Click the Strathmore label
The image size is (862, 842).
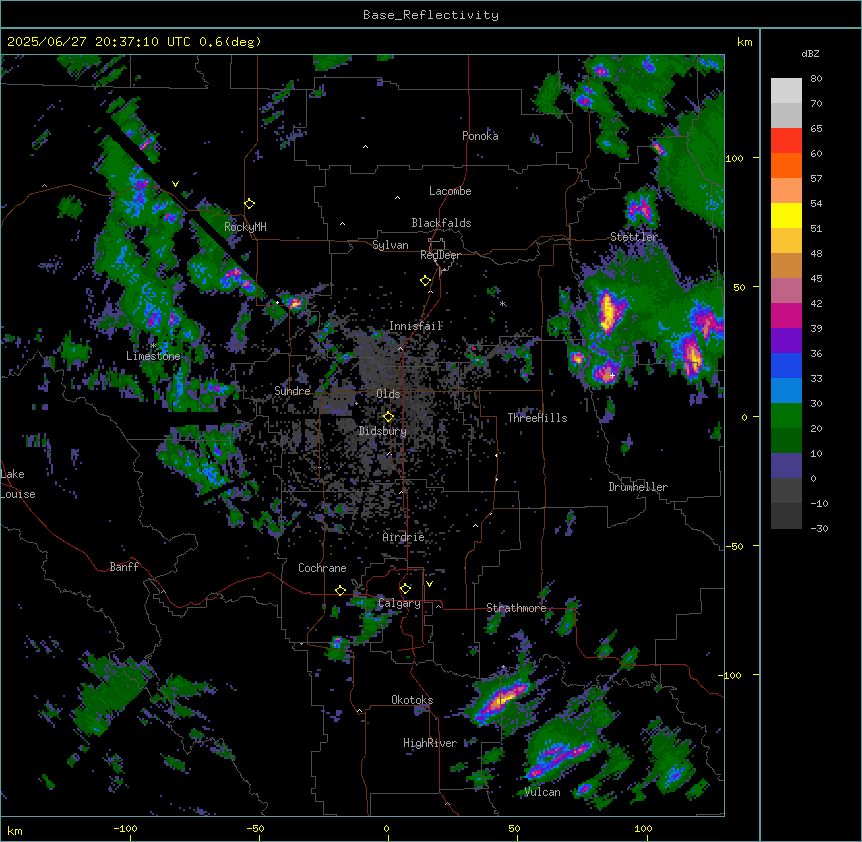516,608
